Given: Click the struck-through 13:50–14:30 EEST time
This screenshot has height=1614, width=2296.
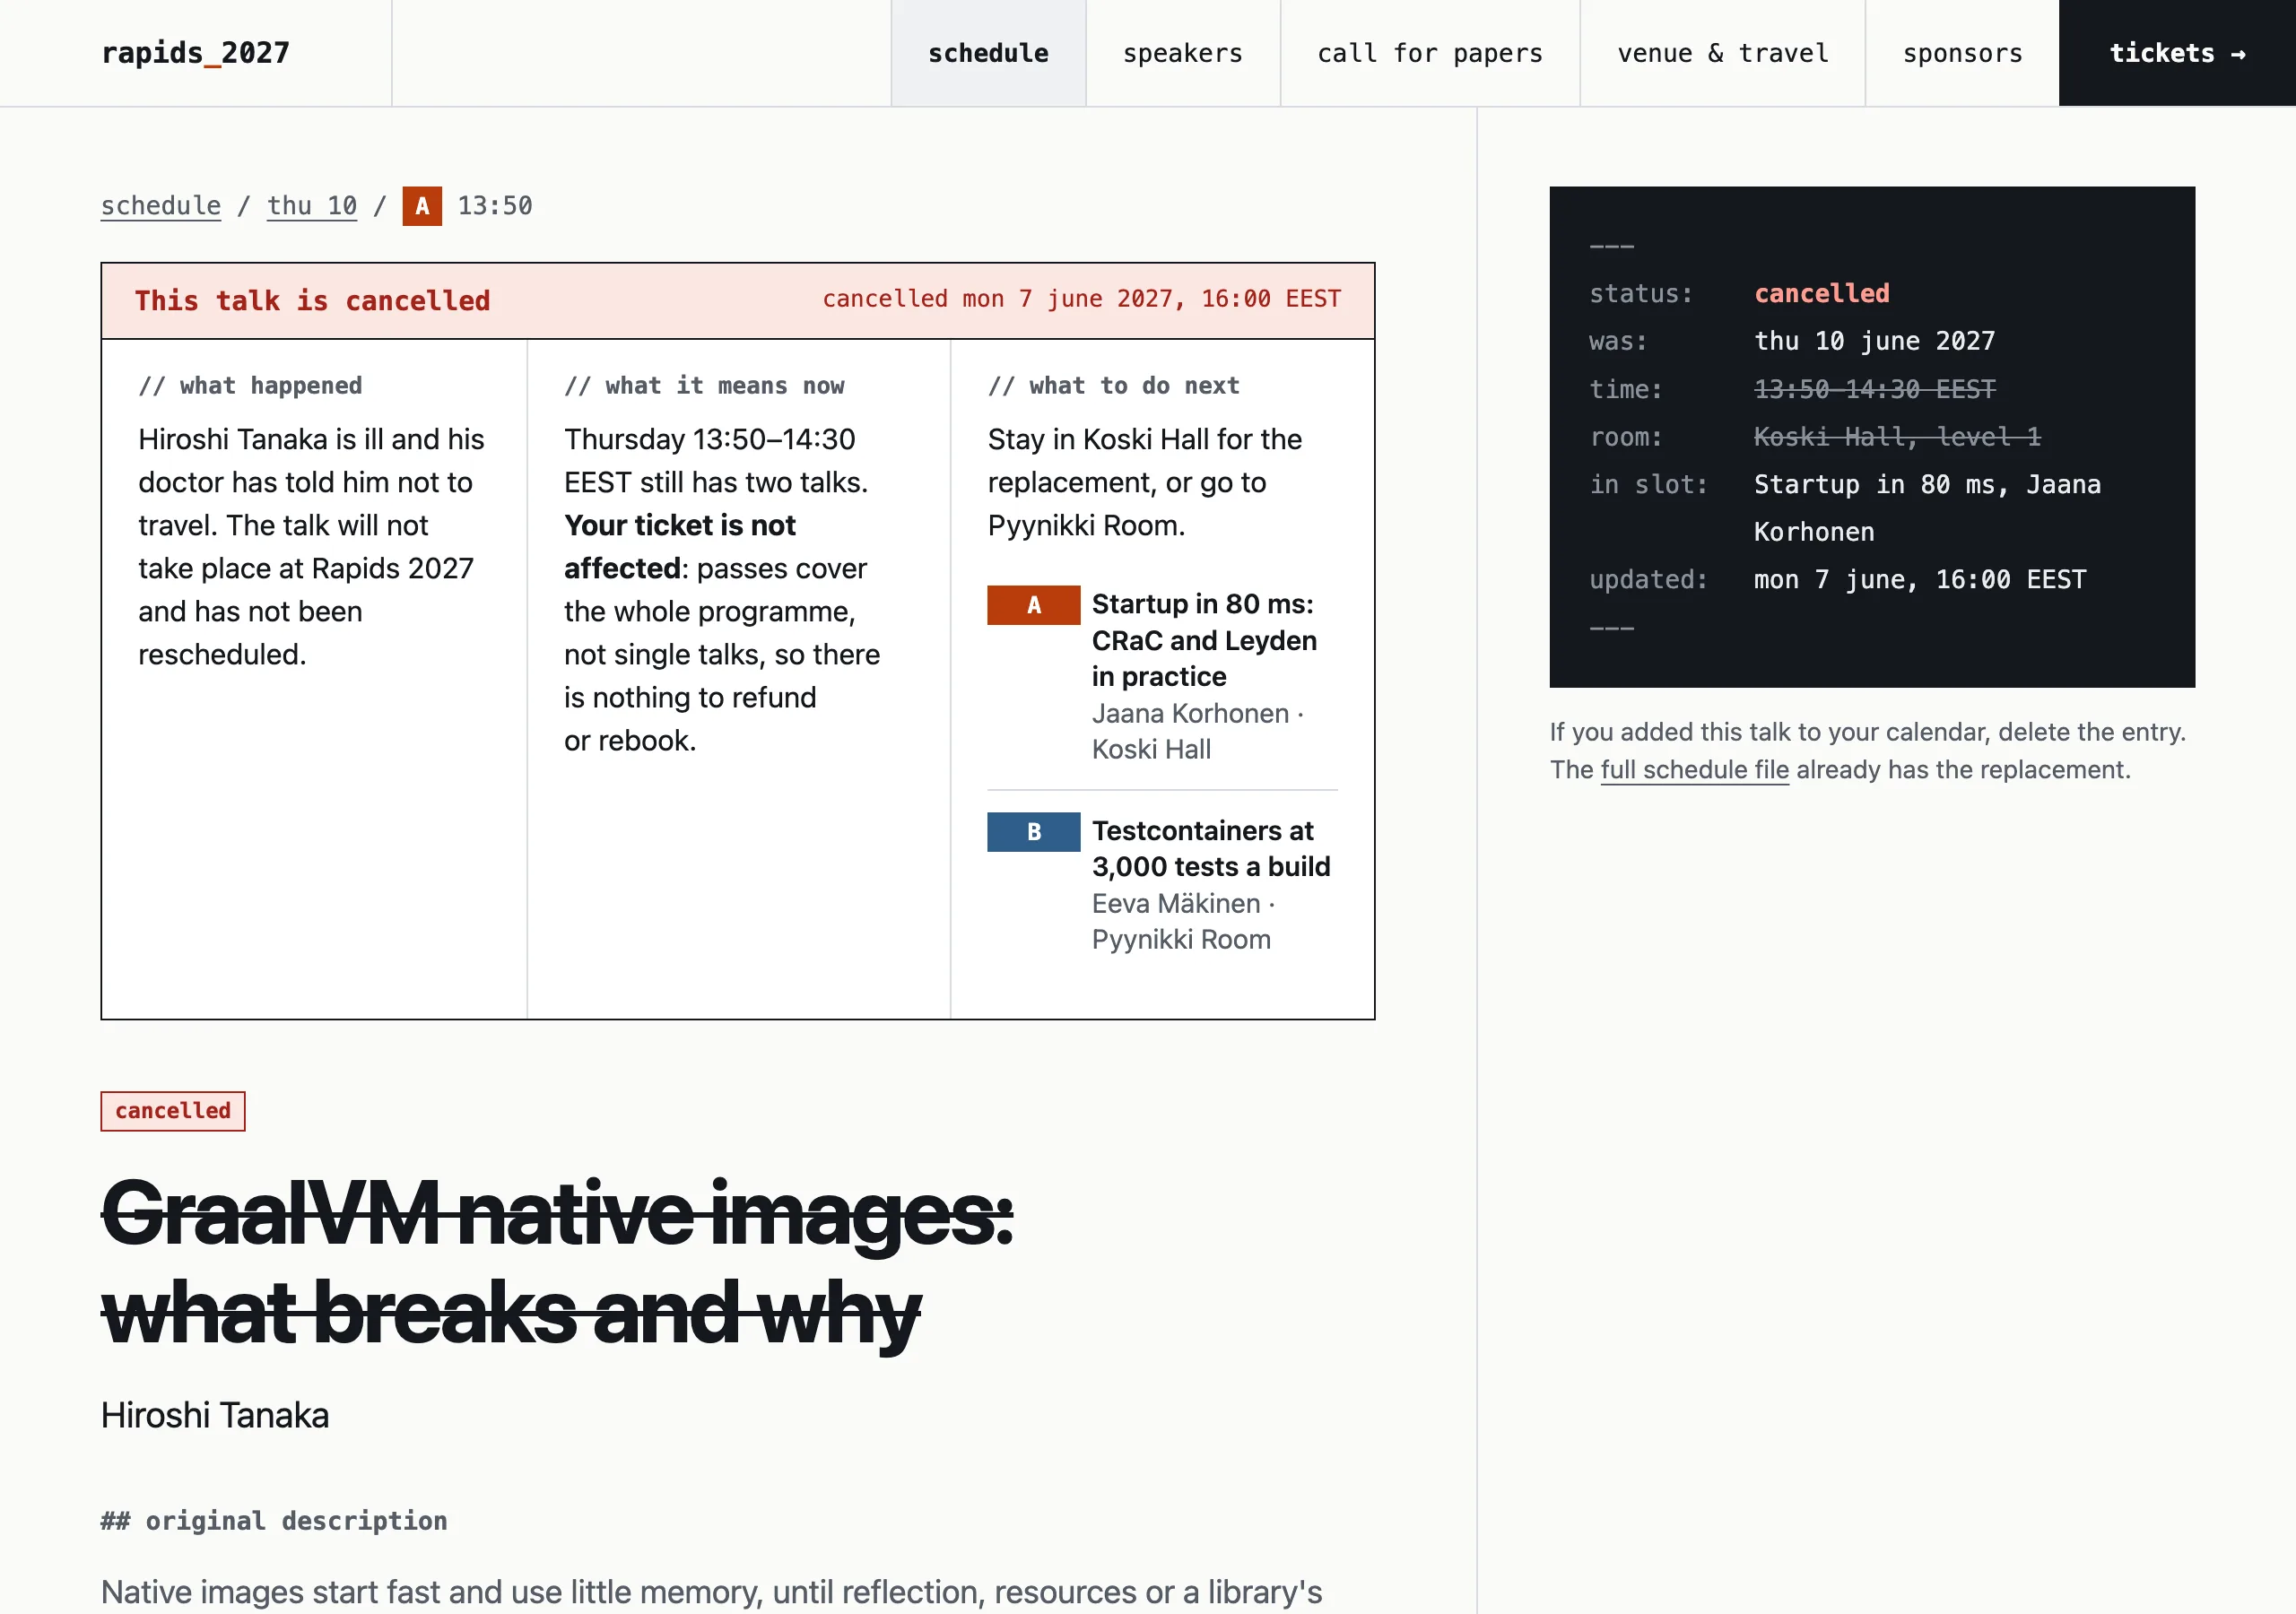Looking at the screenshot, I should coord(1875,389).
